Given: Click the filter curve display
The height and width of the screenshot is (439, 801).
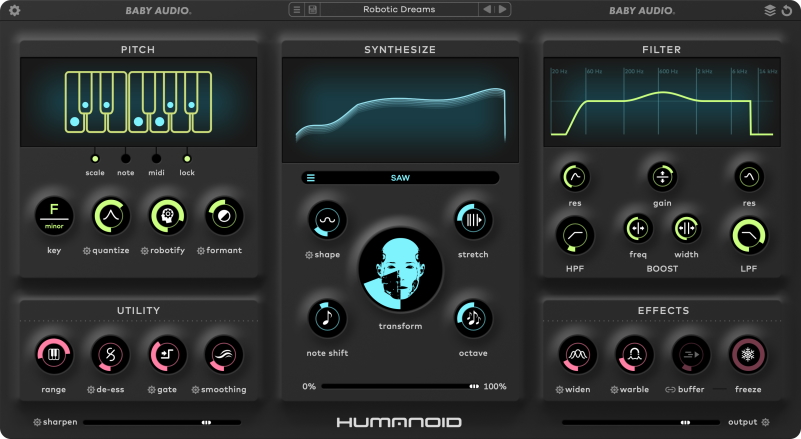Looking at the screenshot, I should (x=662, y=102).
